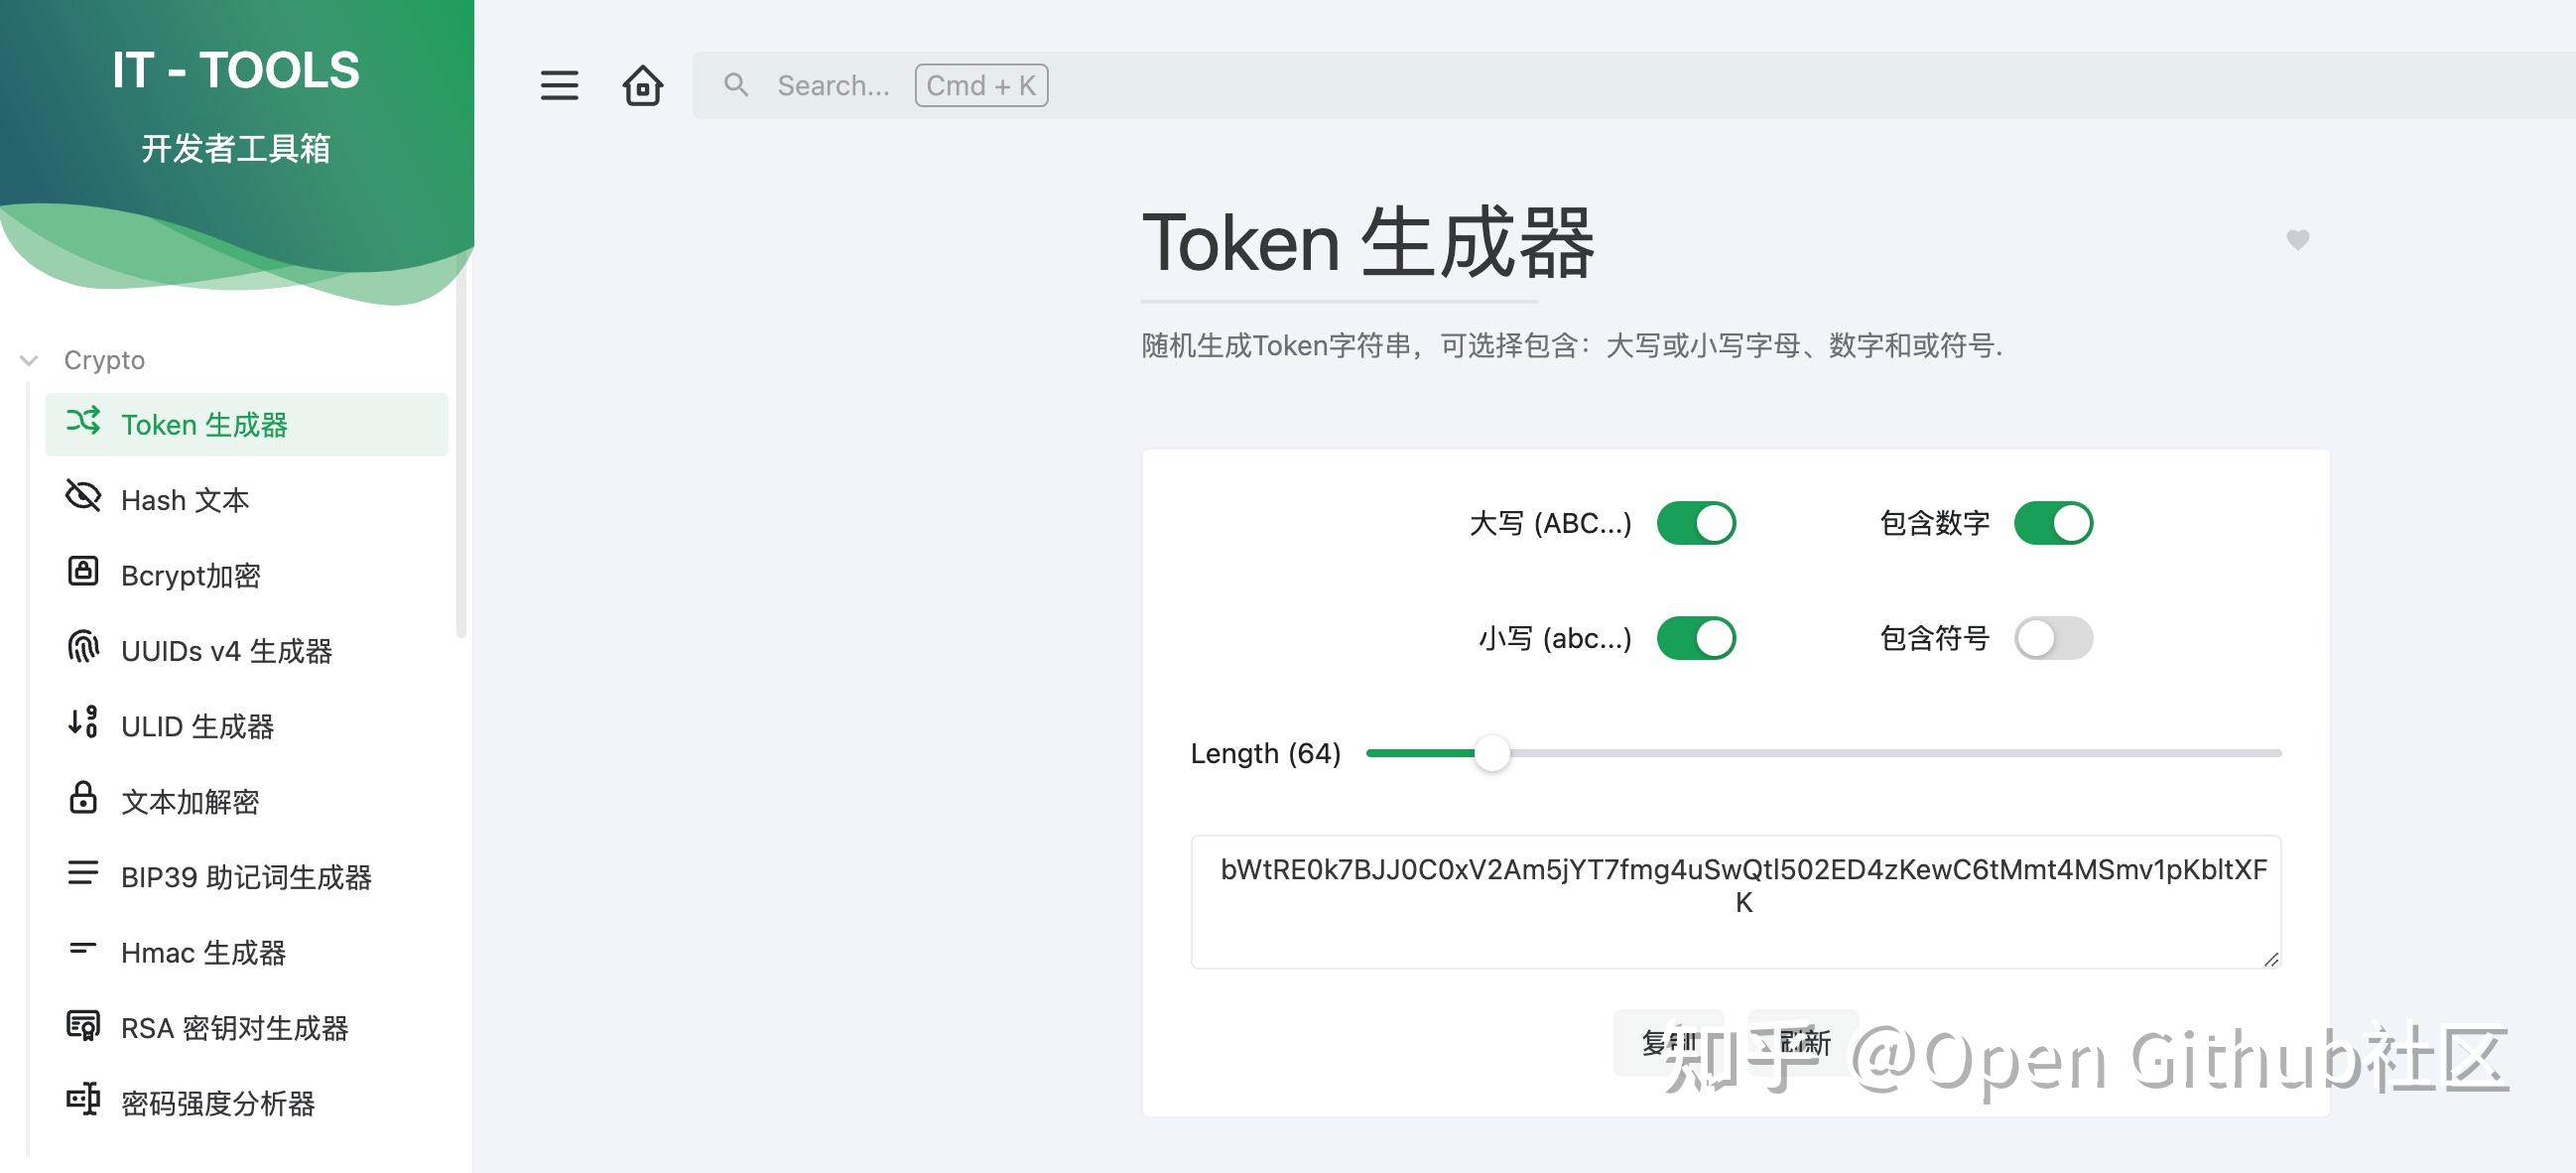
Task: Turn off the 小写 (abc...) toggle
Action: tap(1697, 638)
